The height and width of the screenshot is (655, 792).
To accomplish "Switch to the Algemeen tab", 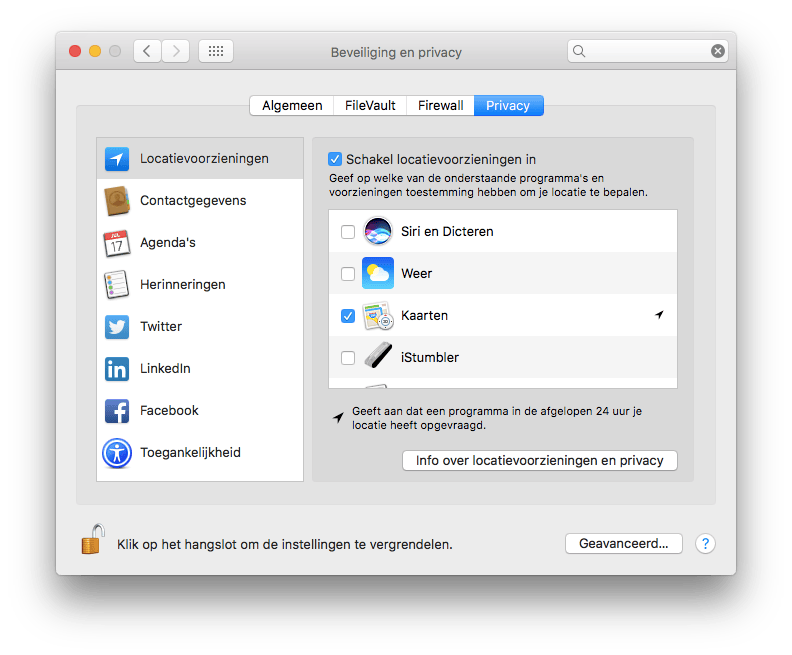I will [292, 106].
